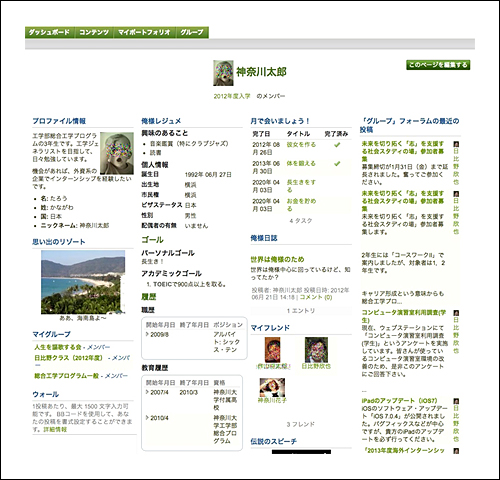Click the completed checkmark for 彼女を作る task
500x480 pixels.
(337, 145)
